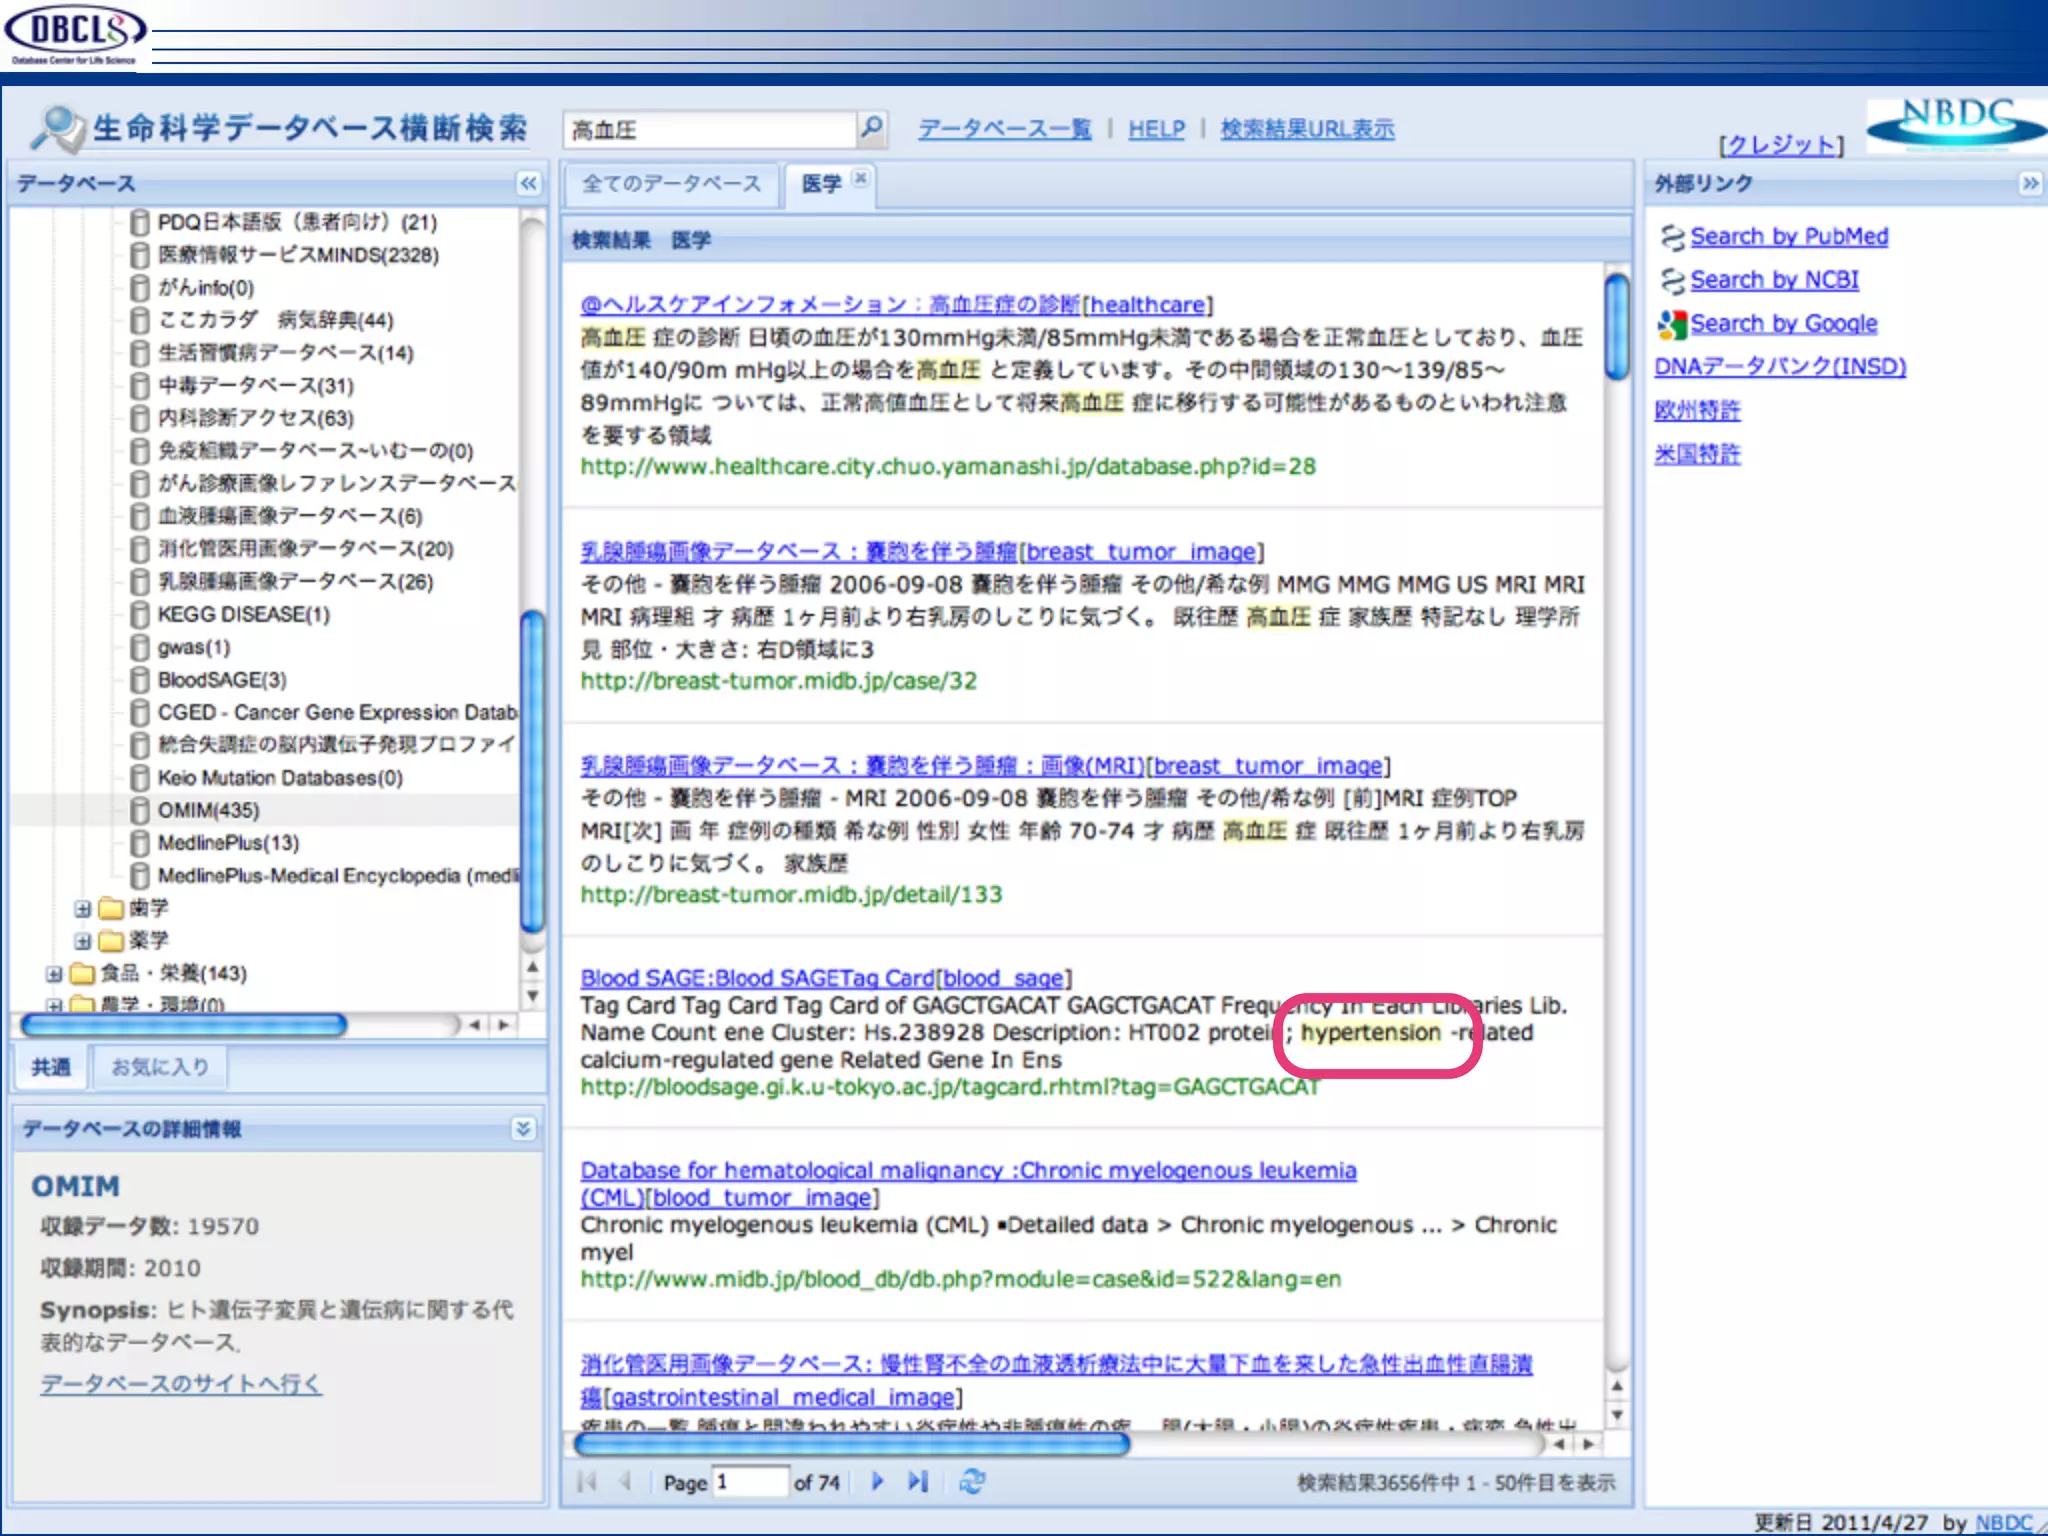Image resolution: width=2048 pixels, height=1536 pixels.
Task: Jump to last results page
Action: coord(918,1481)
